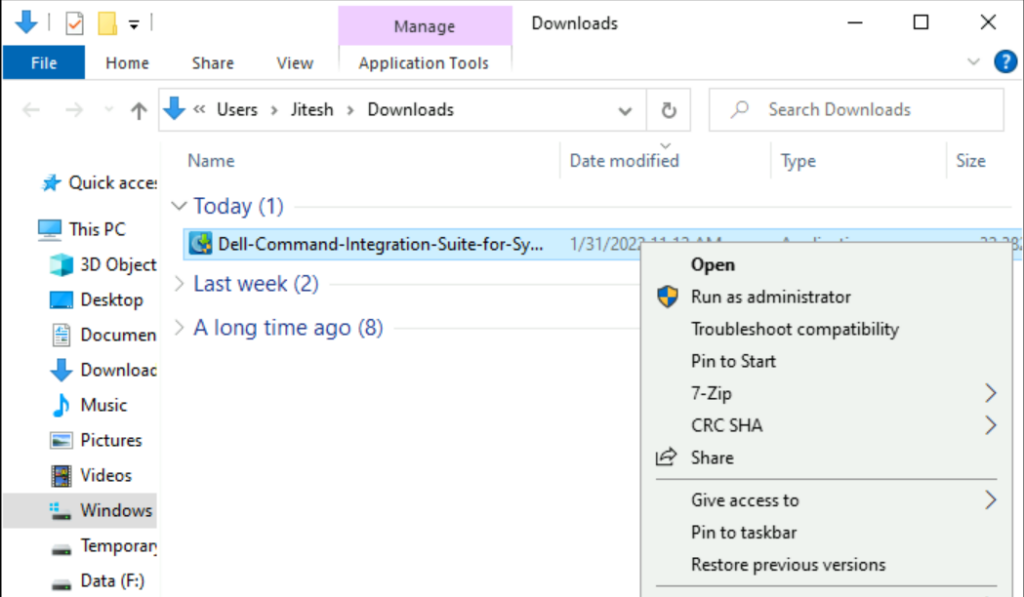Viewport: 1024px width, 597px height.
Task: Refresh the Downloads folder
Action: tap(668, 110)
